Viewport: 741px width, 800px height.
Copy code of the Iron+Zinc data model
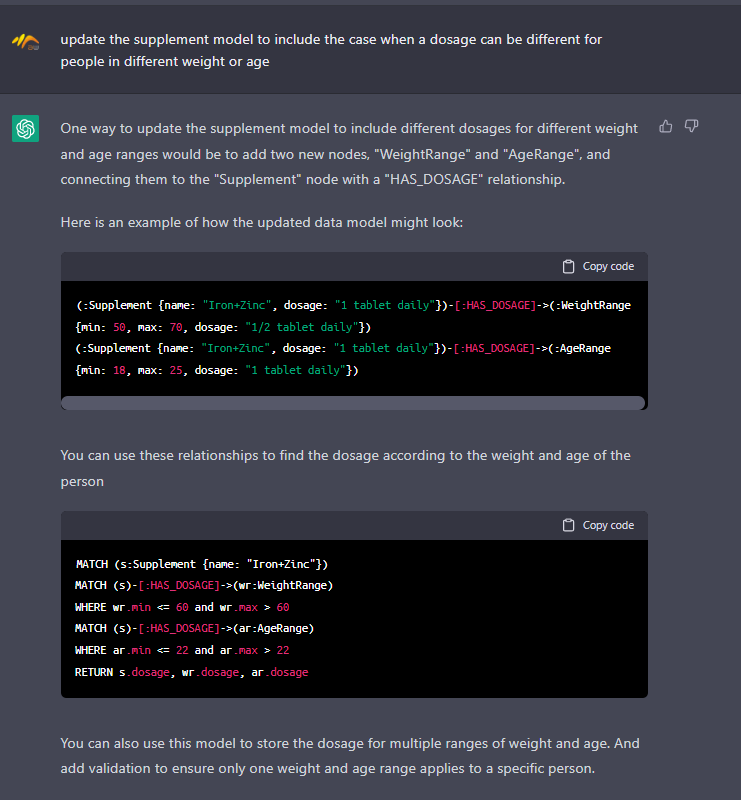point(599,266)
